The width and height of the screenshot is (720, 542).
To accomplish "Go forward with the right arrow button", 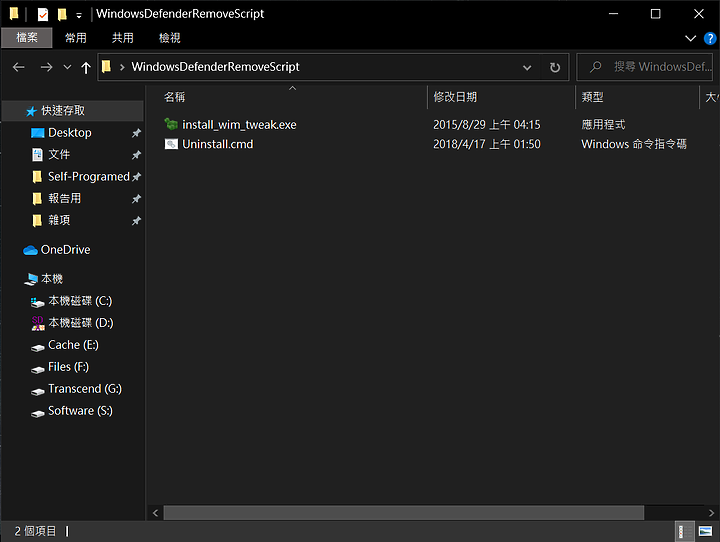I will coord(46,67).
